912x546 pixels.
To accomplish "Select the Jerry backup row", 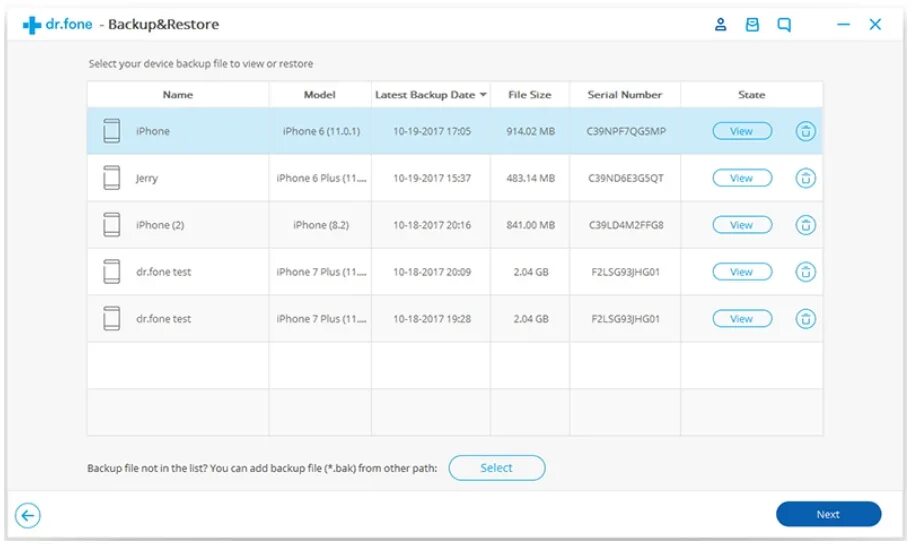I will pos(455,178).
